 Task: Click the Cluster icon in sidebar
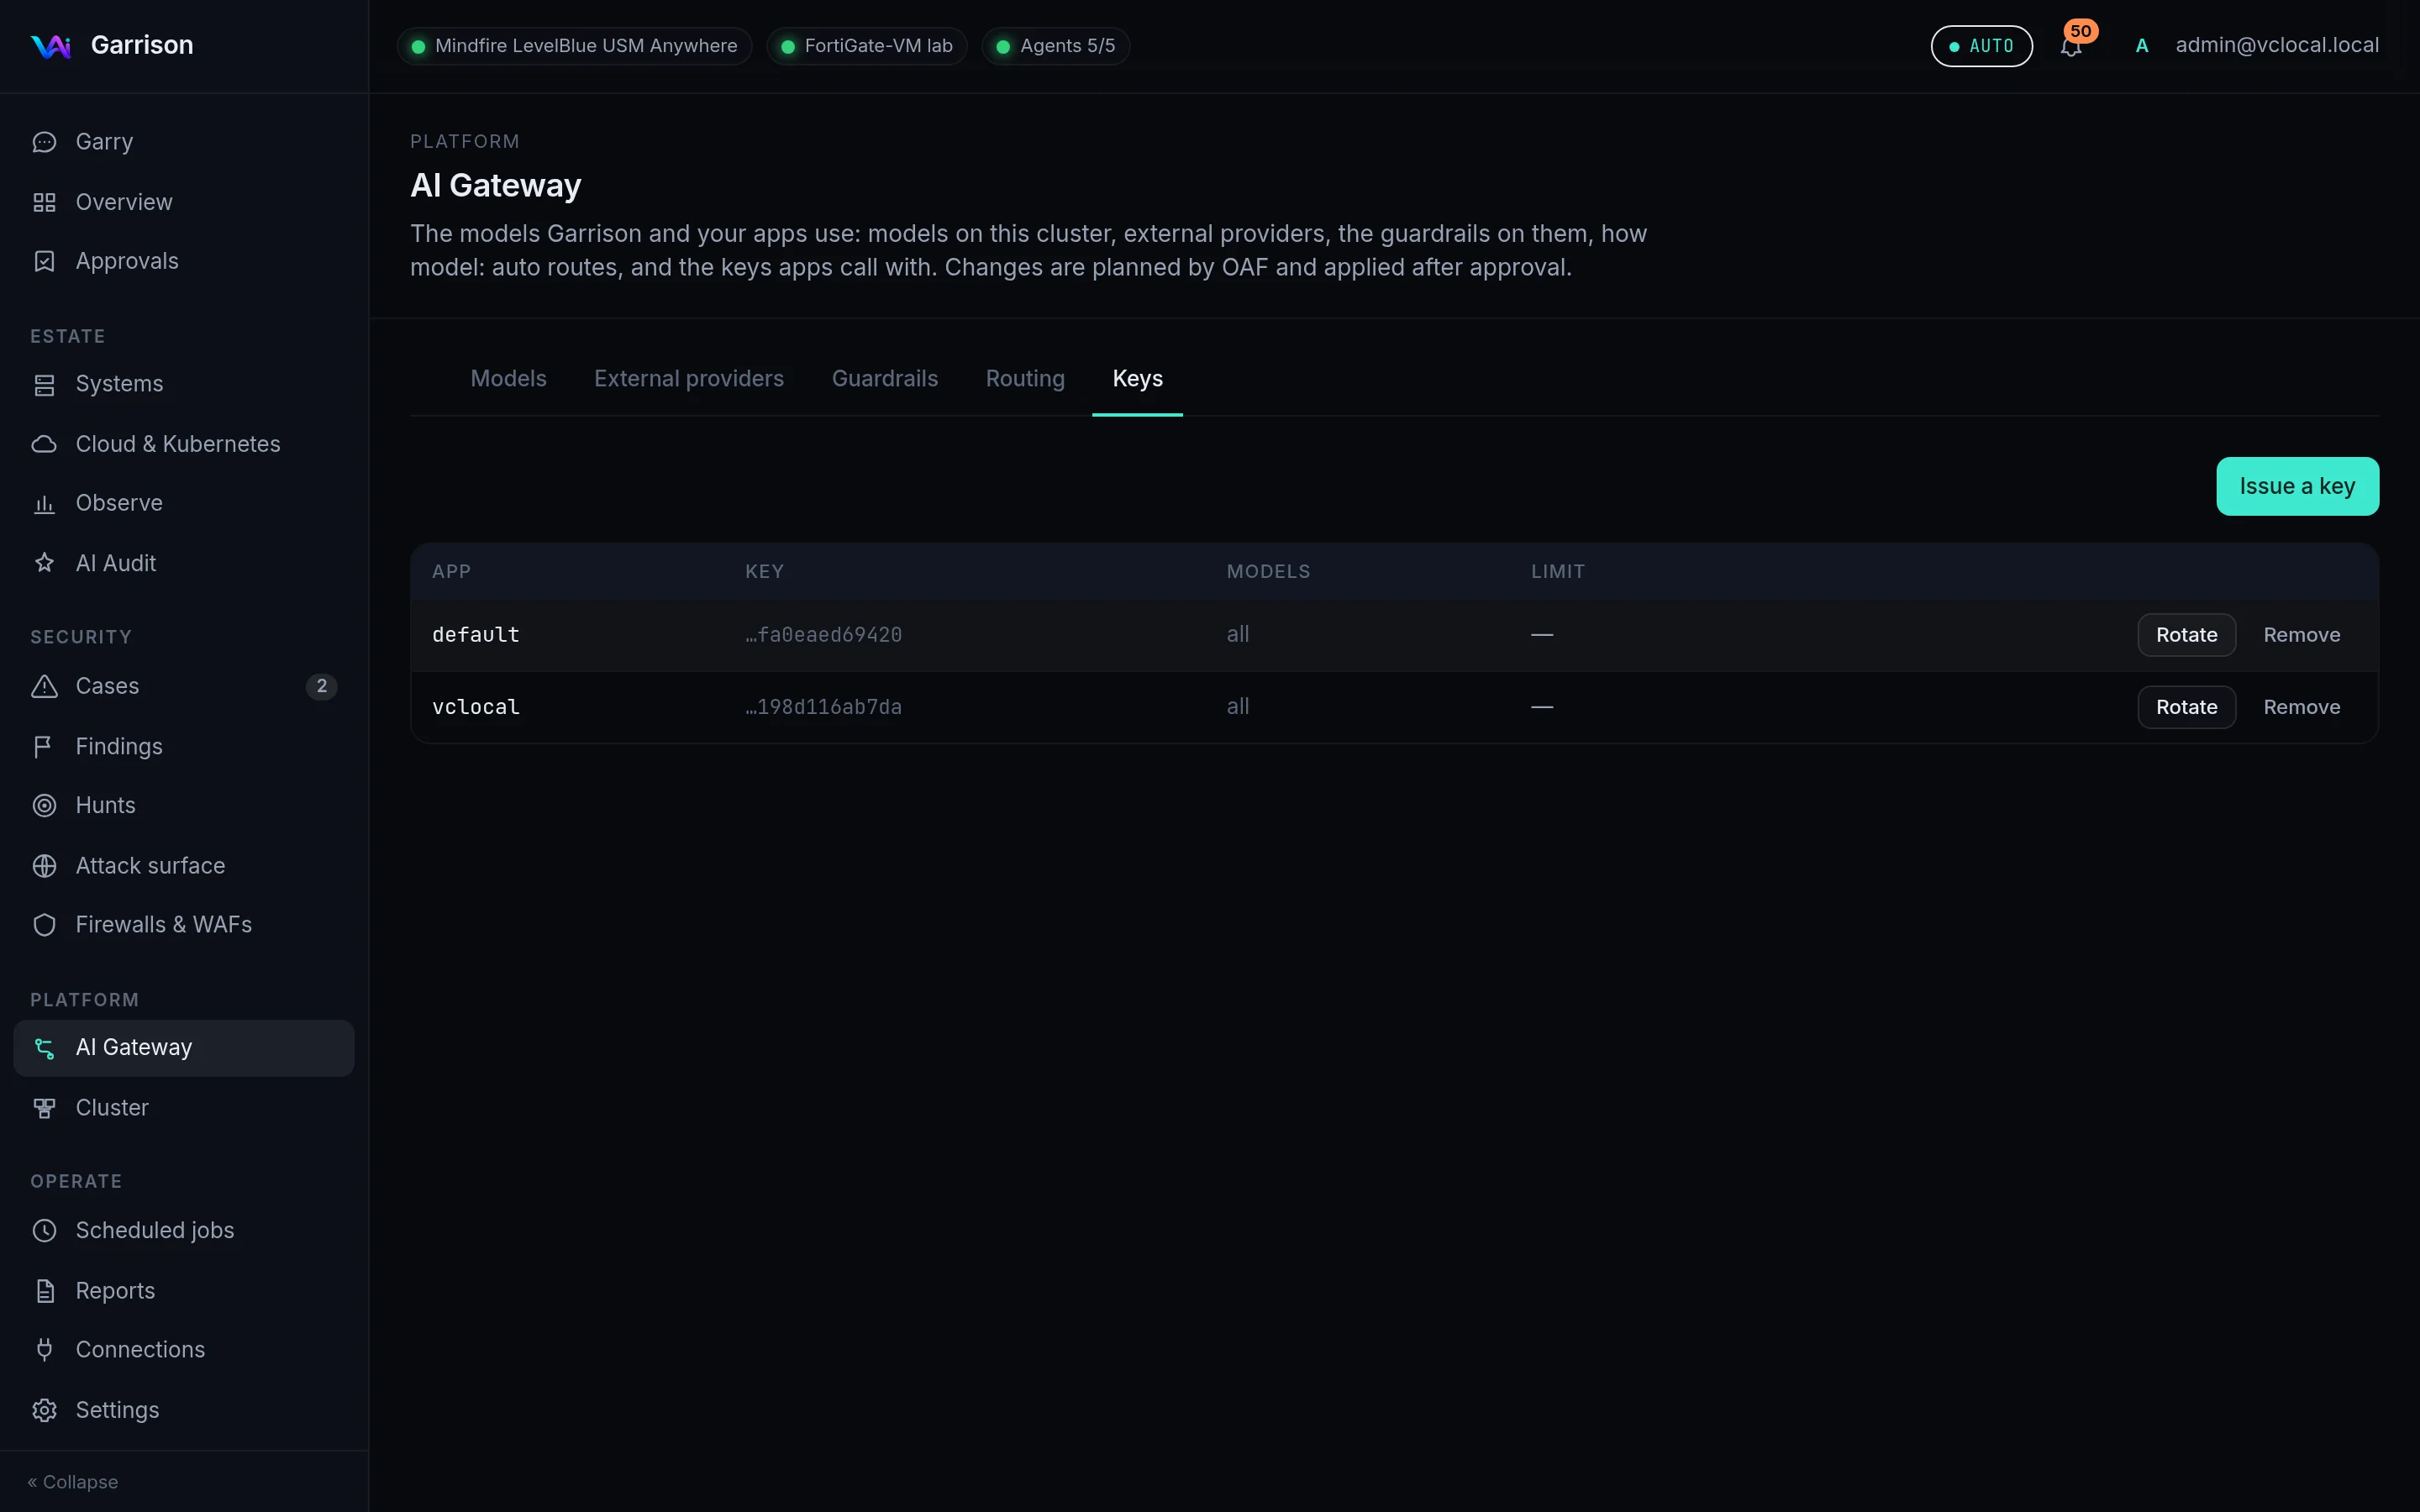pyautogui.click(x=44, y=1108)
